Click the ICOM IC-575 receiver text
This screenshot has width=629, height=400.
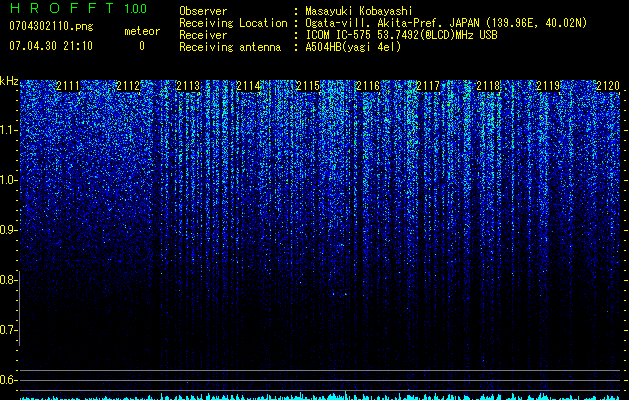coord(401,35)
